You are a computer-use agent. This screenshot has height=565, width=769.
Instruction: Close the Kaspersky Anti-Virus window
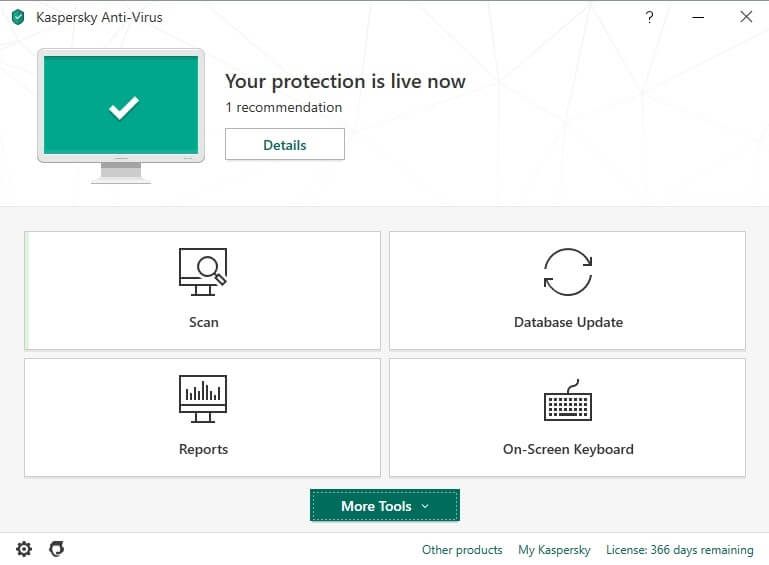pyautogui.click(x=746, y=17)
